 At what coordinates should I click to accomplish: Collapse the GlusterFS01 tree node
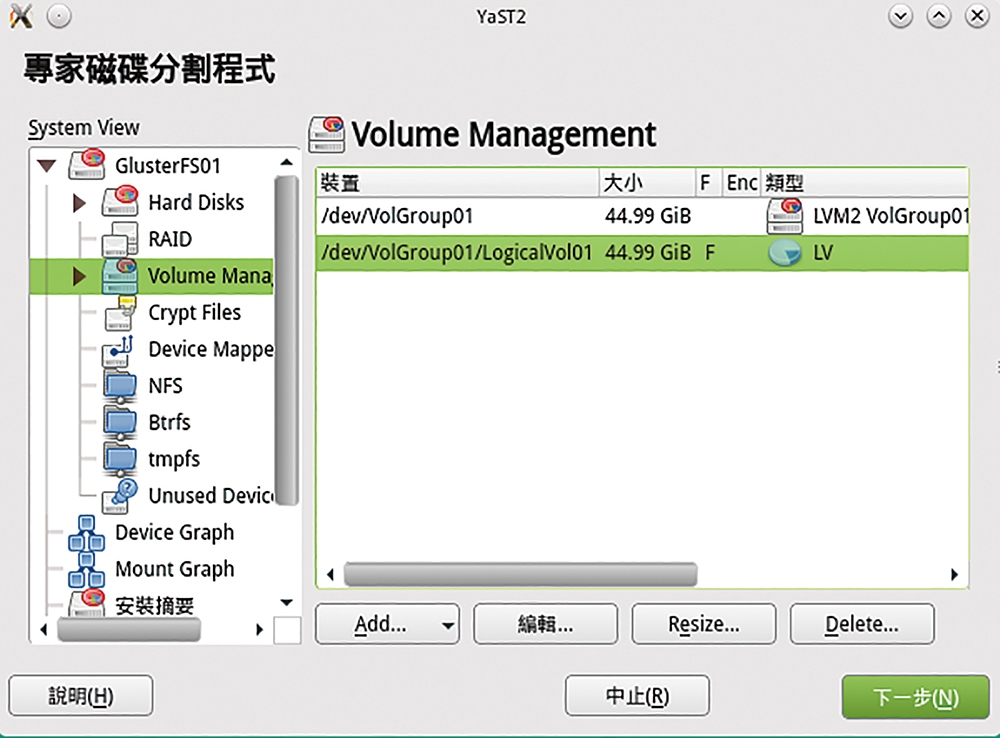tap(47, 166)
